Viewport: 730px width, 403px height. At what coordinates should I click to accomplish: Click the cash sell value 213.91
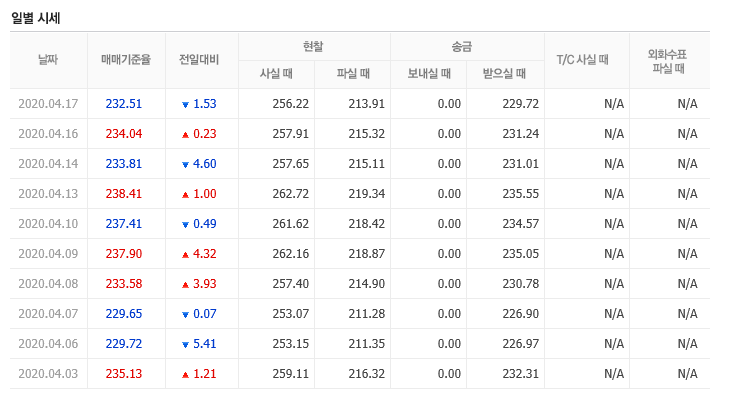366,104
